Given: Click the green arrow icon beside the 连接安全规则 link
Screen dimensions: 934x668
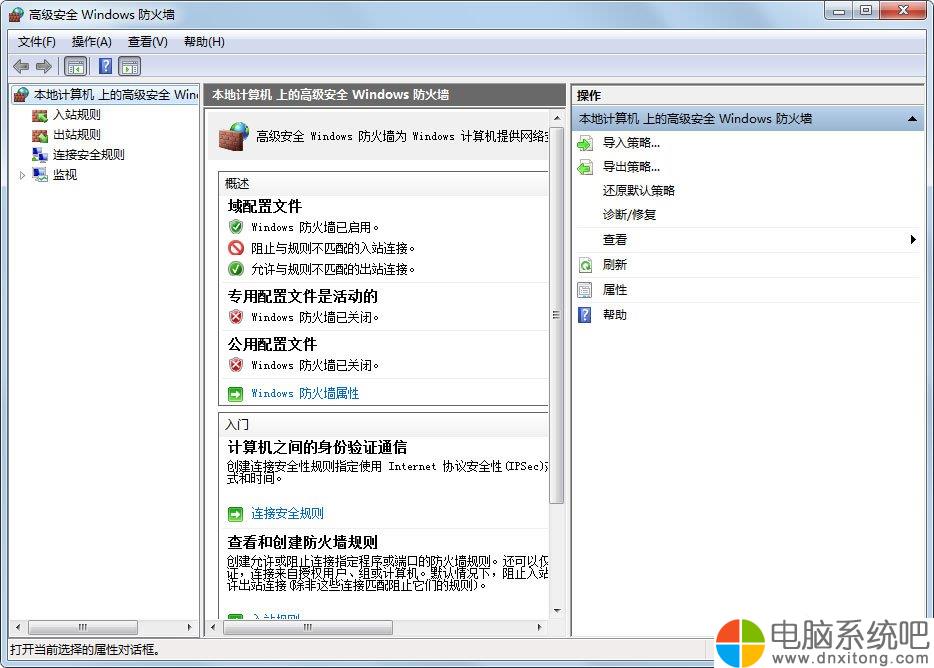Looking at the screenshot, I should (235, 514).
